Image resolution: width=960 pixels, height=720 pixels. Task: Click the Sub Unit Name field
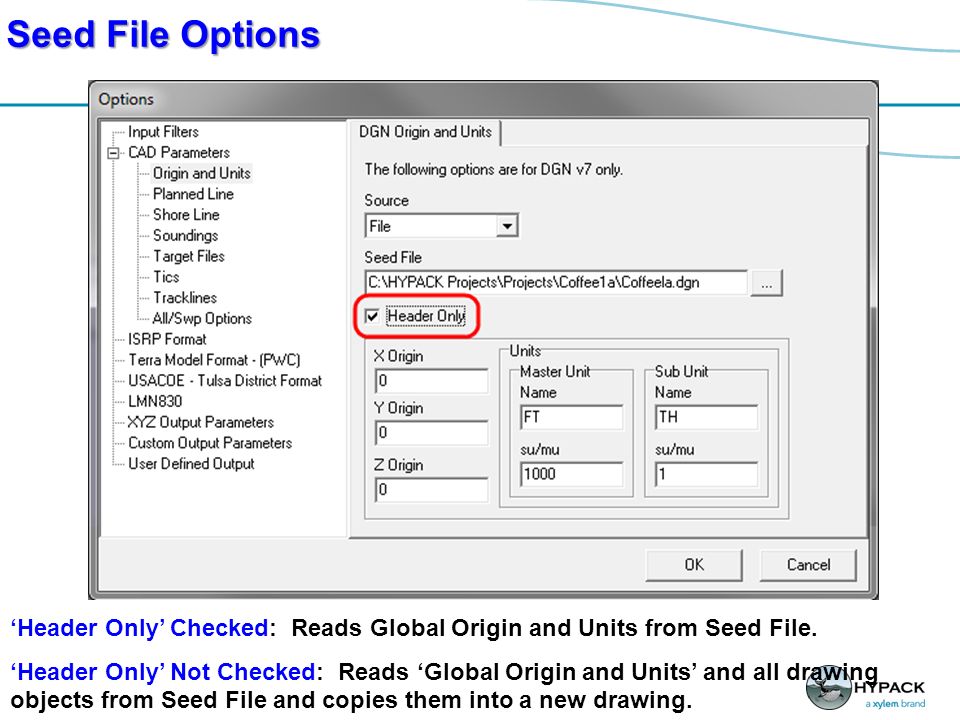[707, 417]
